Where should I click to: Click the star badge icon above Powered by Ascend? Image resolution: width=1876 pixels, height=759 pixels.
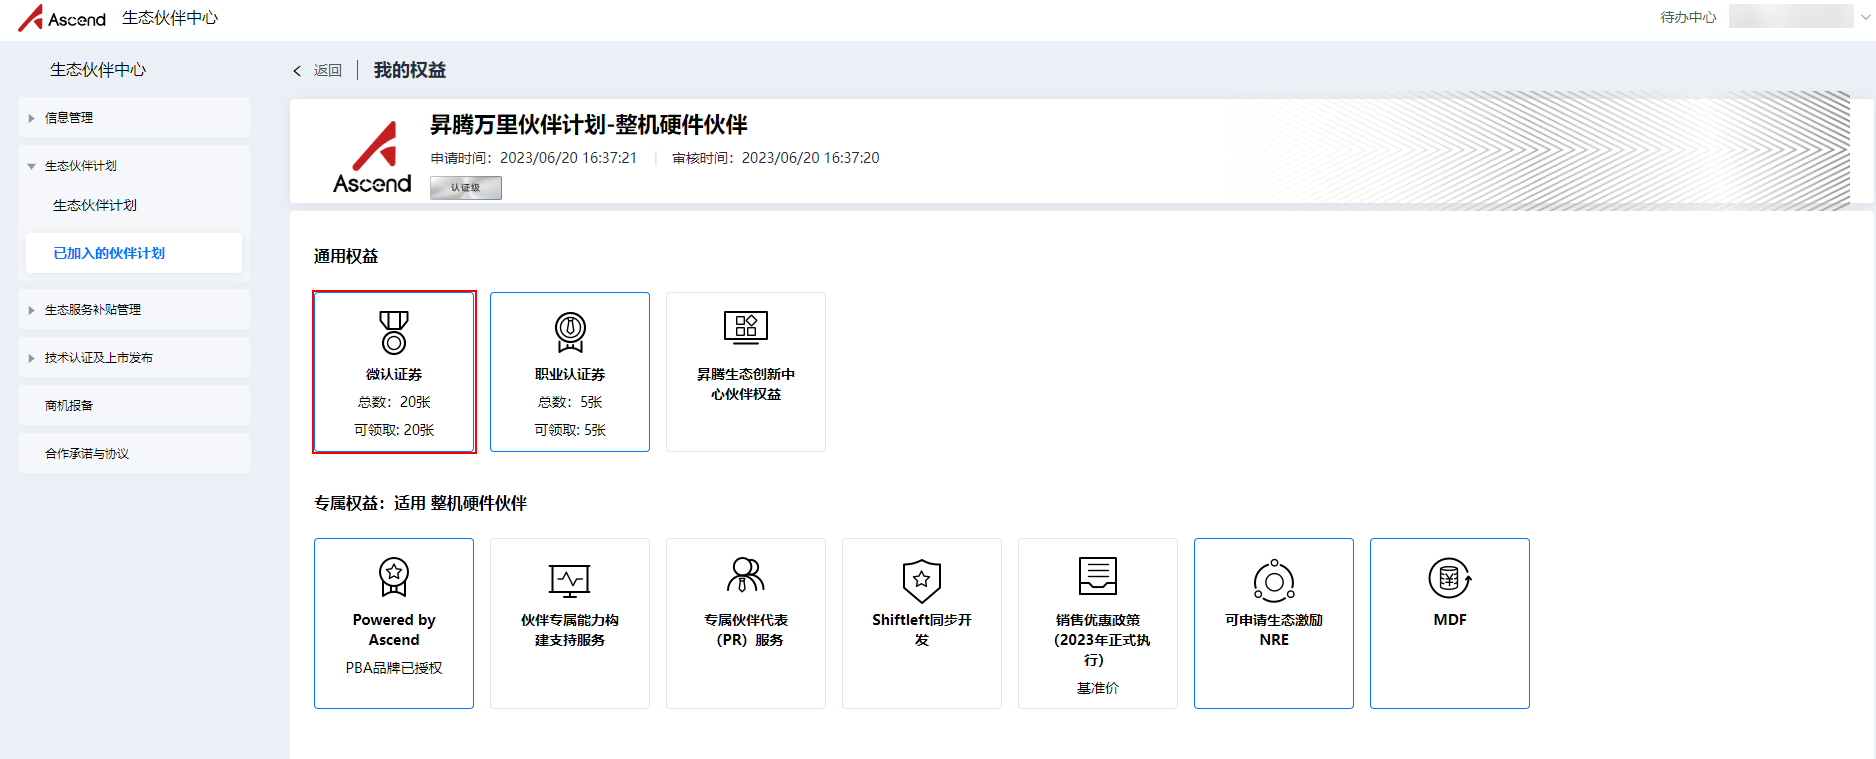tap(394, 577)
